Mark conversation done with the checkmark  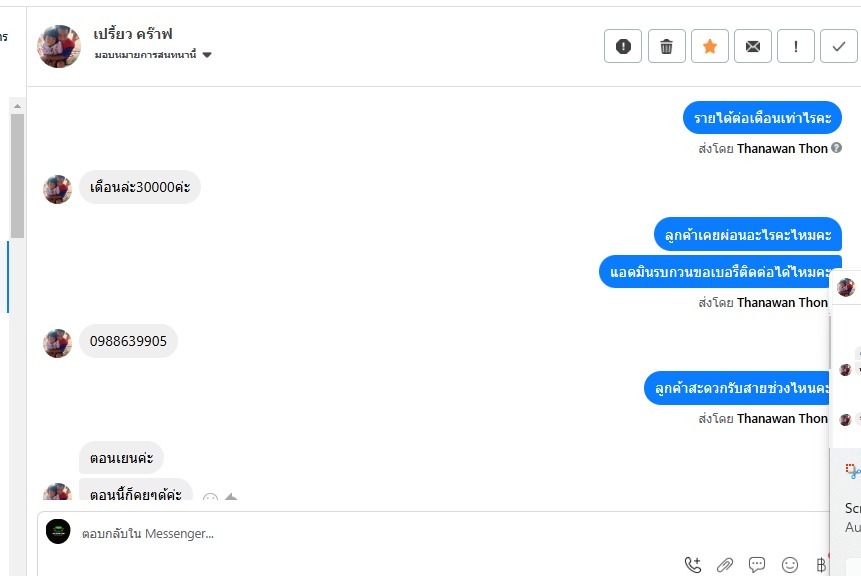pos(838,46)
